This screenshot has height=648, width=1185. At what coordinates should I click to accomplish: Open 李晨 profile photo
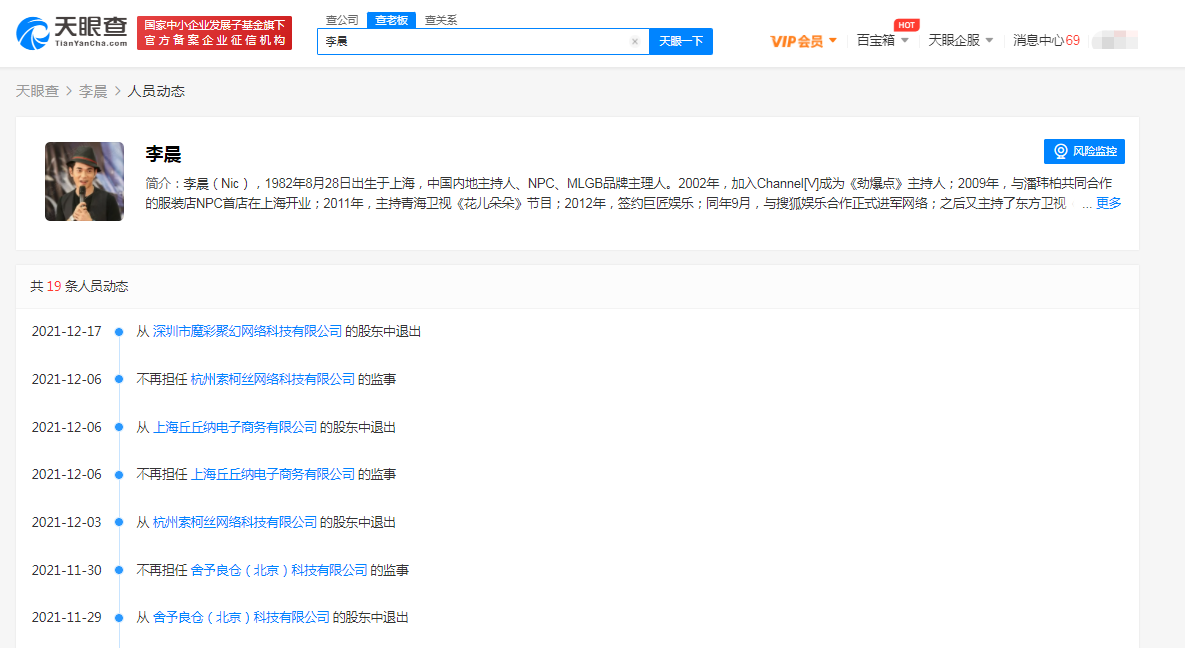tap(84, 181)
